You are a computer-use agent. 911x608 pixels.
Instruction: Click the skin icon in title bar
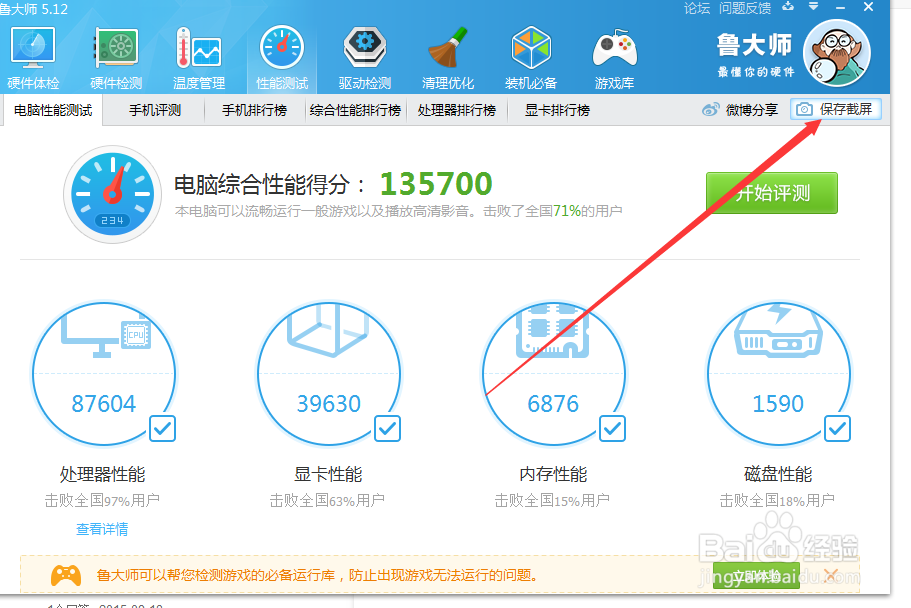[x=788, y=7]
